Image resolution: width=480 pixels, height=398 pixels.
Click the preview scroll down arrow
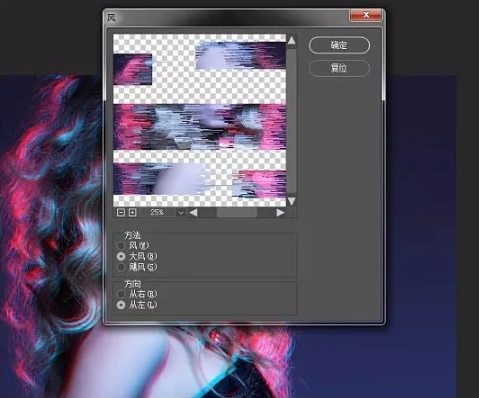[292, 201]
